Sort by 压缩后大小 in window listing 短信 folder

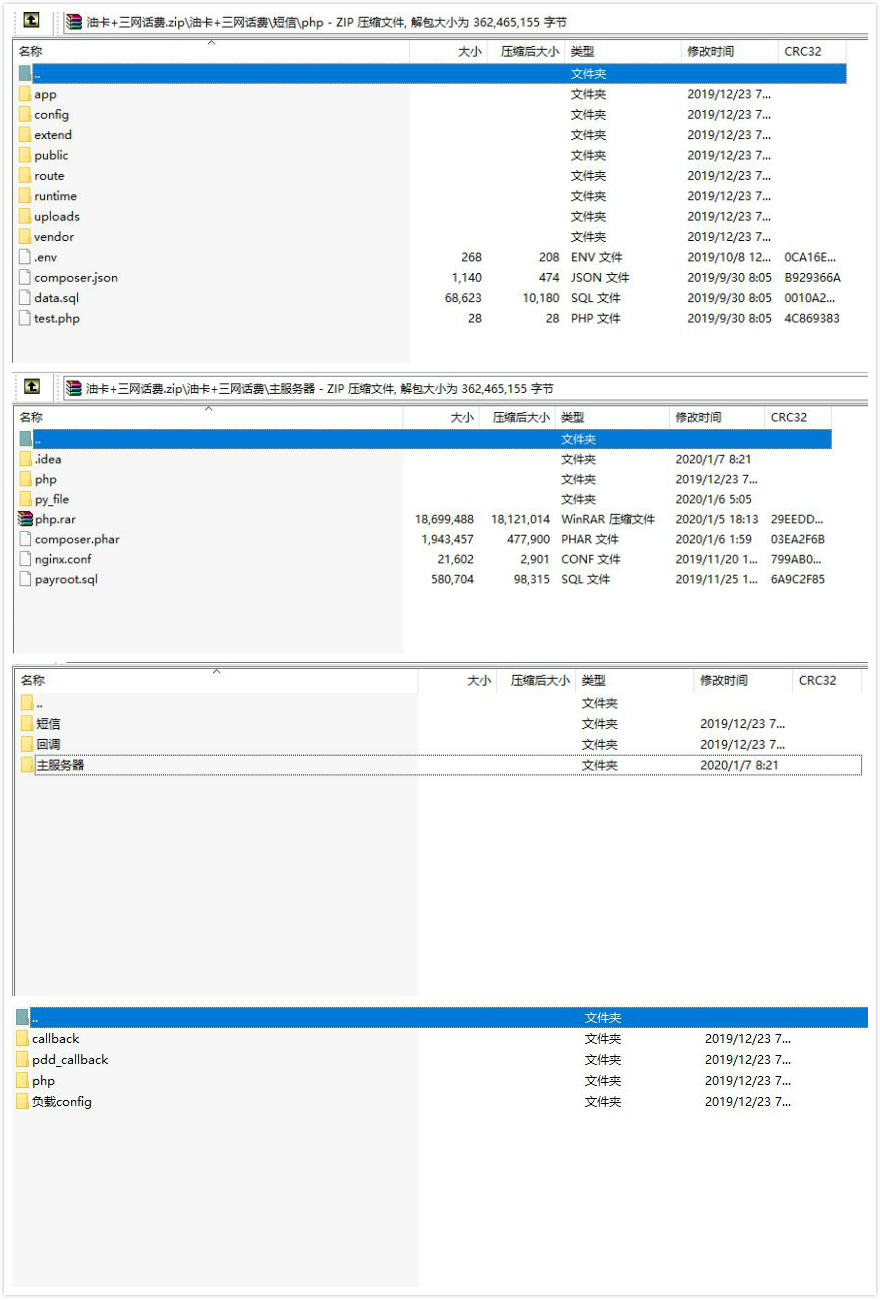pos(536,680)
